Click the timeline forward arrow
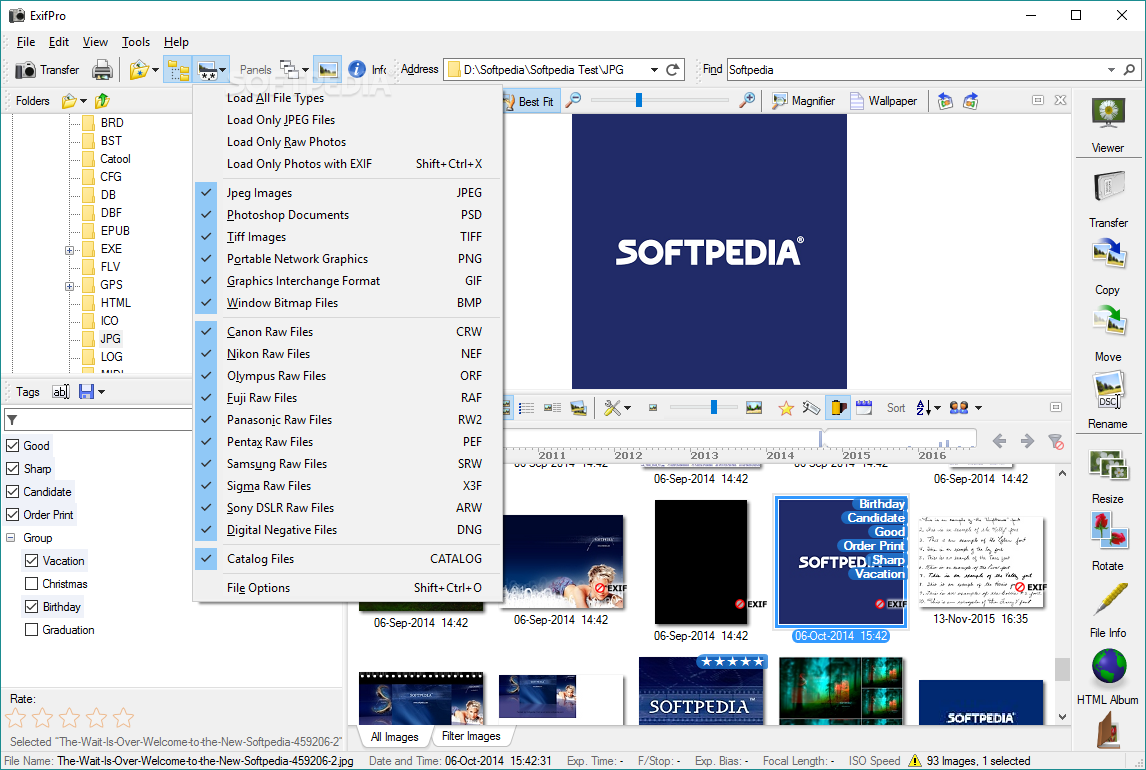 coord(1028,441)
